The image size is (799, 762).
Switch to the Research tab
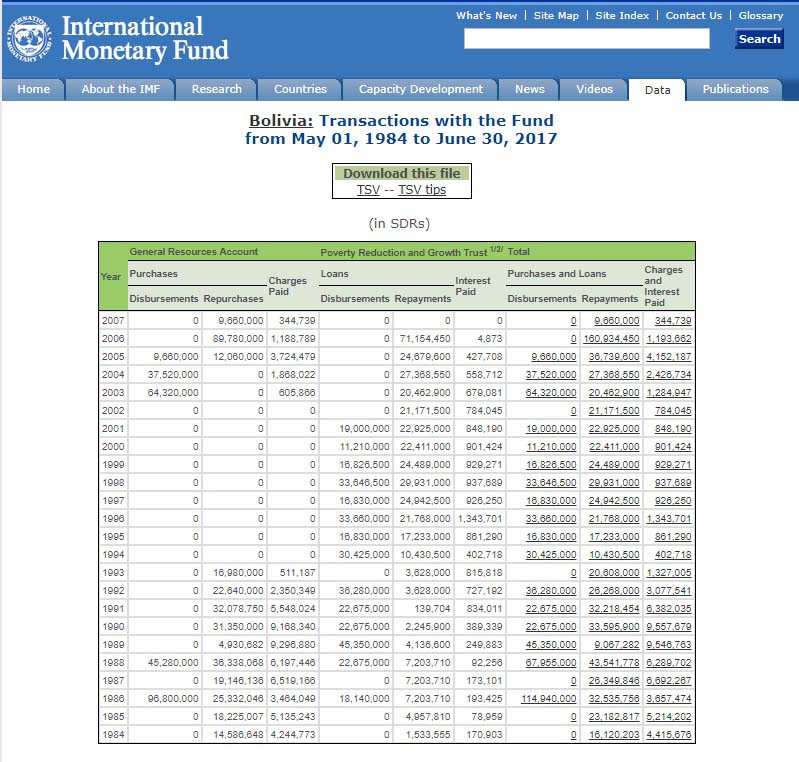point(217,89)
